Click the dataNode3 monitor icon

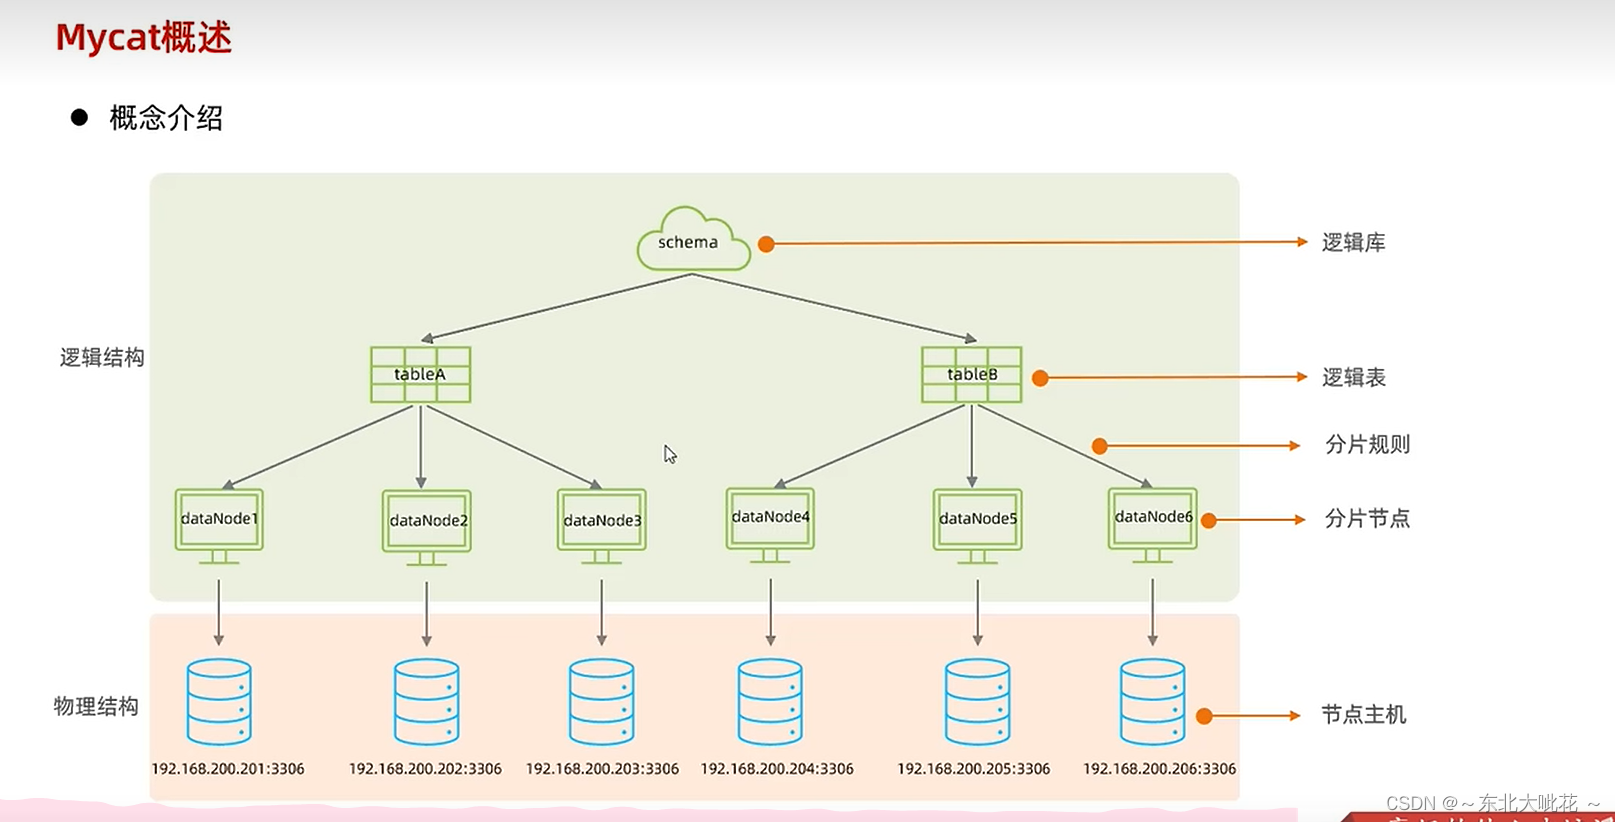coord(601,527)
